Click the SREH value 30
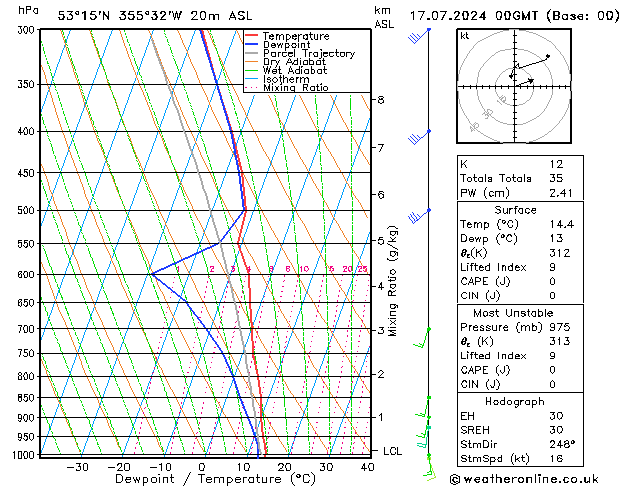The height and width of the screenshot is (486, 629). 556,430
